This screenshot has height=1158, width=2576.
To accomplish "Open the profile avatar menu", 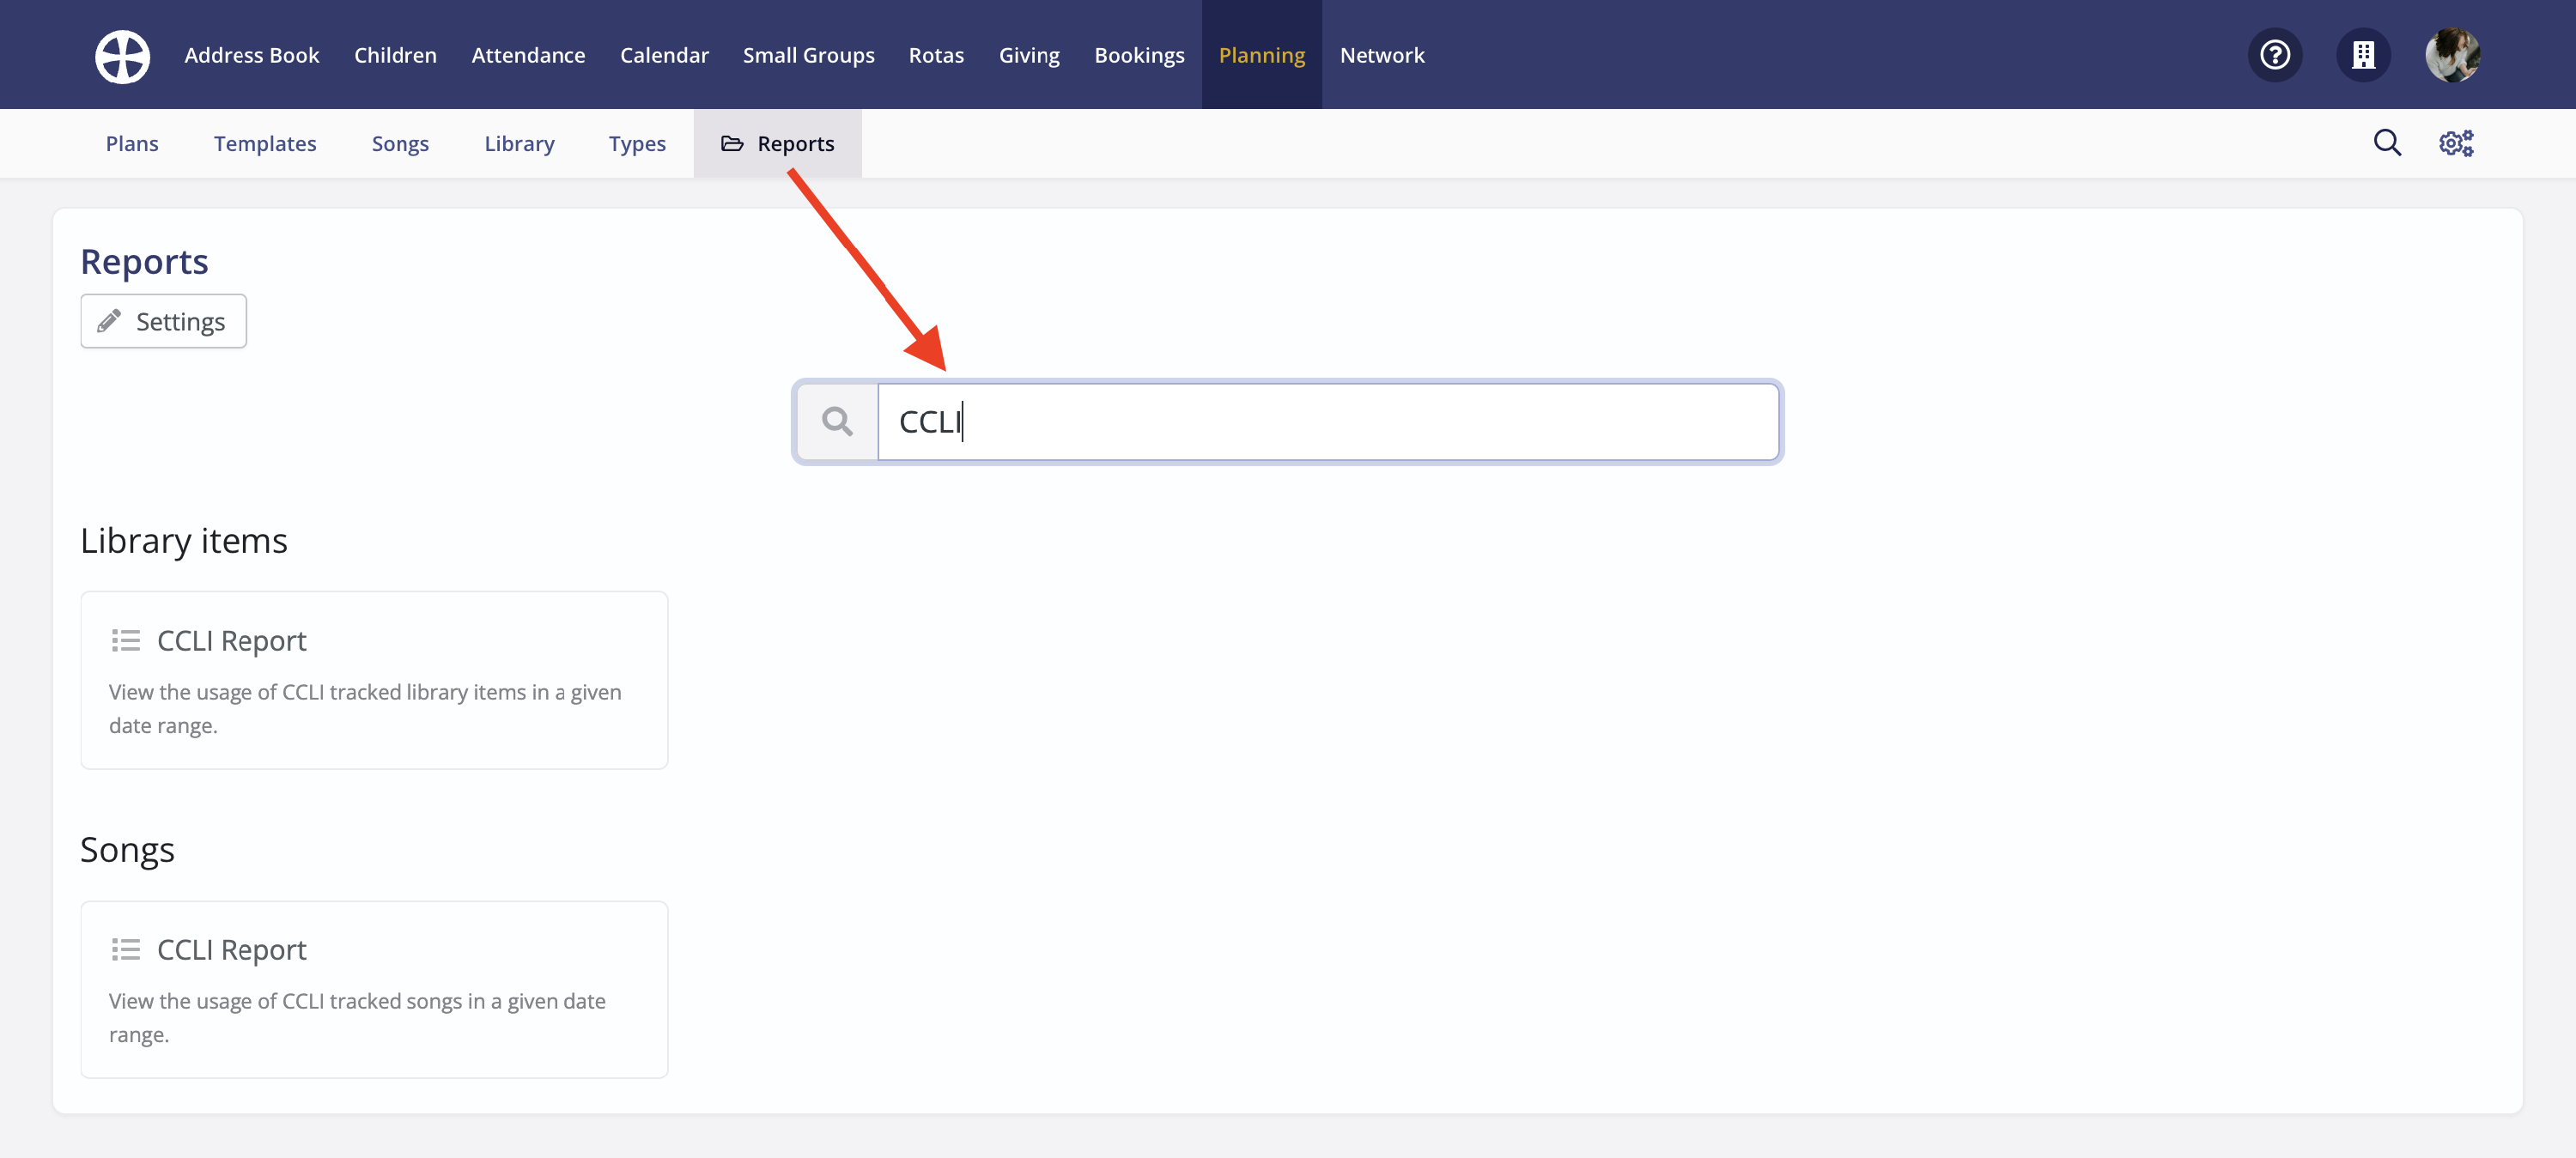I will 2452,55.
